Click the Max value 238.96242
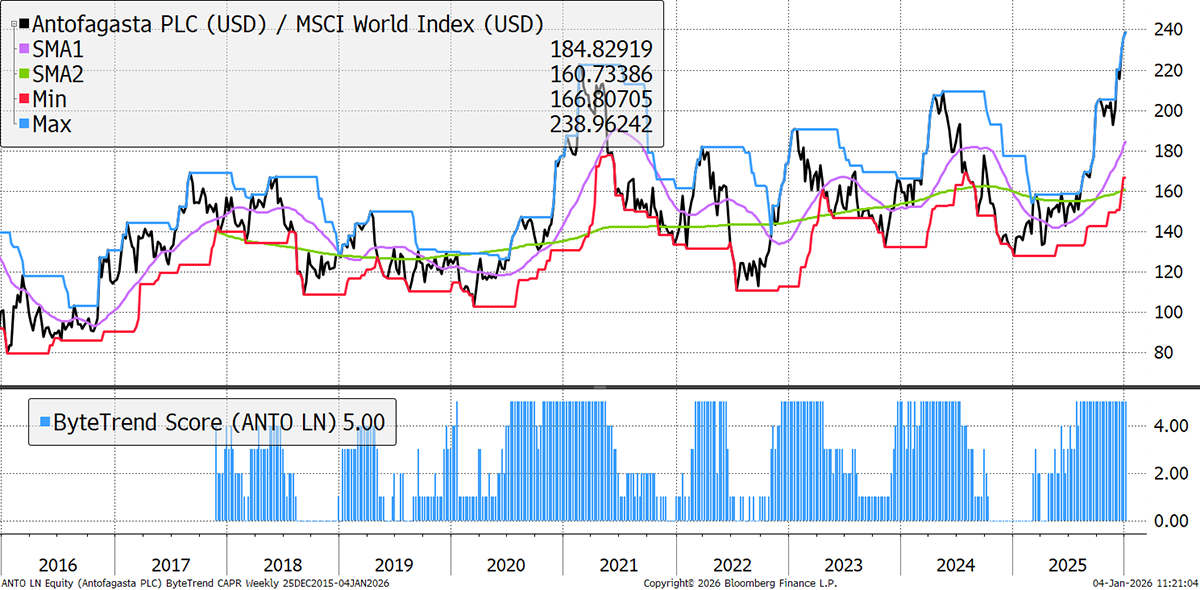1200x590 pixels. pyautogui.click(x=601, y=124)
